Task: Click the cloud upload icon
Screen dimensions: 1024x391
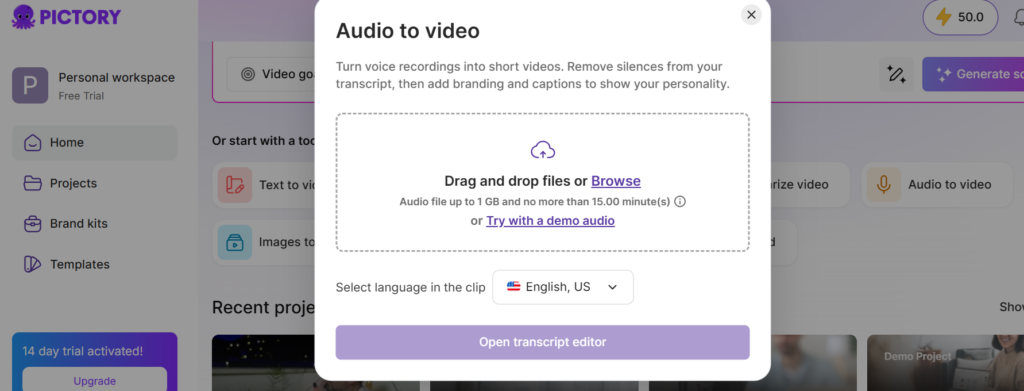Action: [x=543, y=151]
